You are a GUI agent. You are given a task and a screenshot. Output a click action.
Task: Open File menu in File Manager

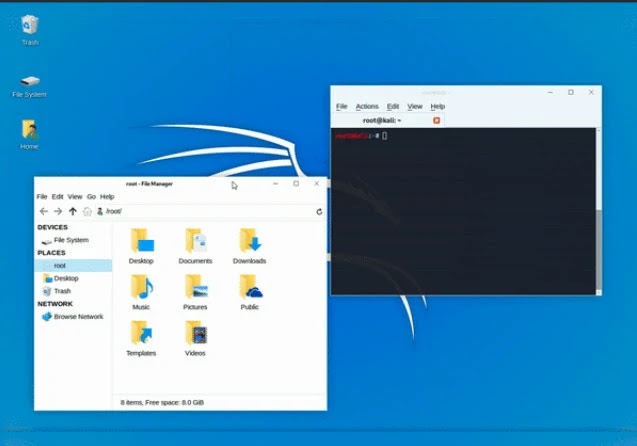click(x=42, y=197)
